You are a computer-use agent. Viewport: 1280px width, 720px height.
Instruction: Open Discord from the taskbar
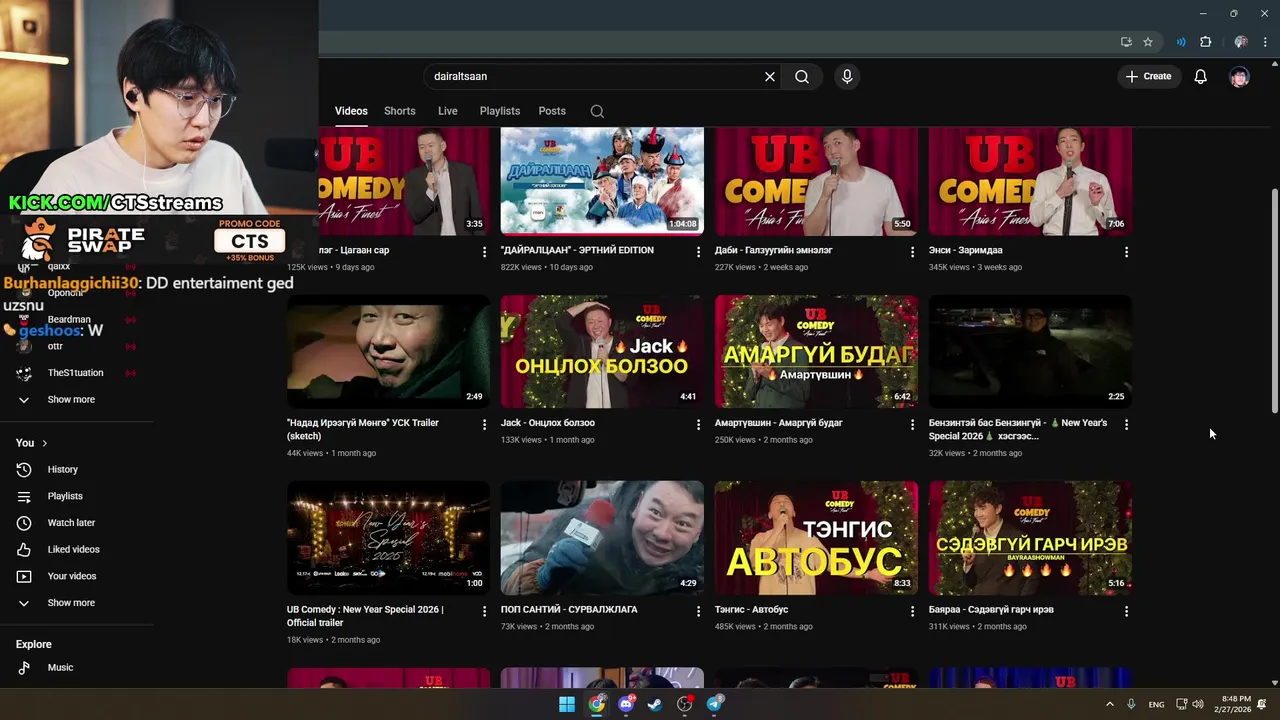click(627, 704)
